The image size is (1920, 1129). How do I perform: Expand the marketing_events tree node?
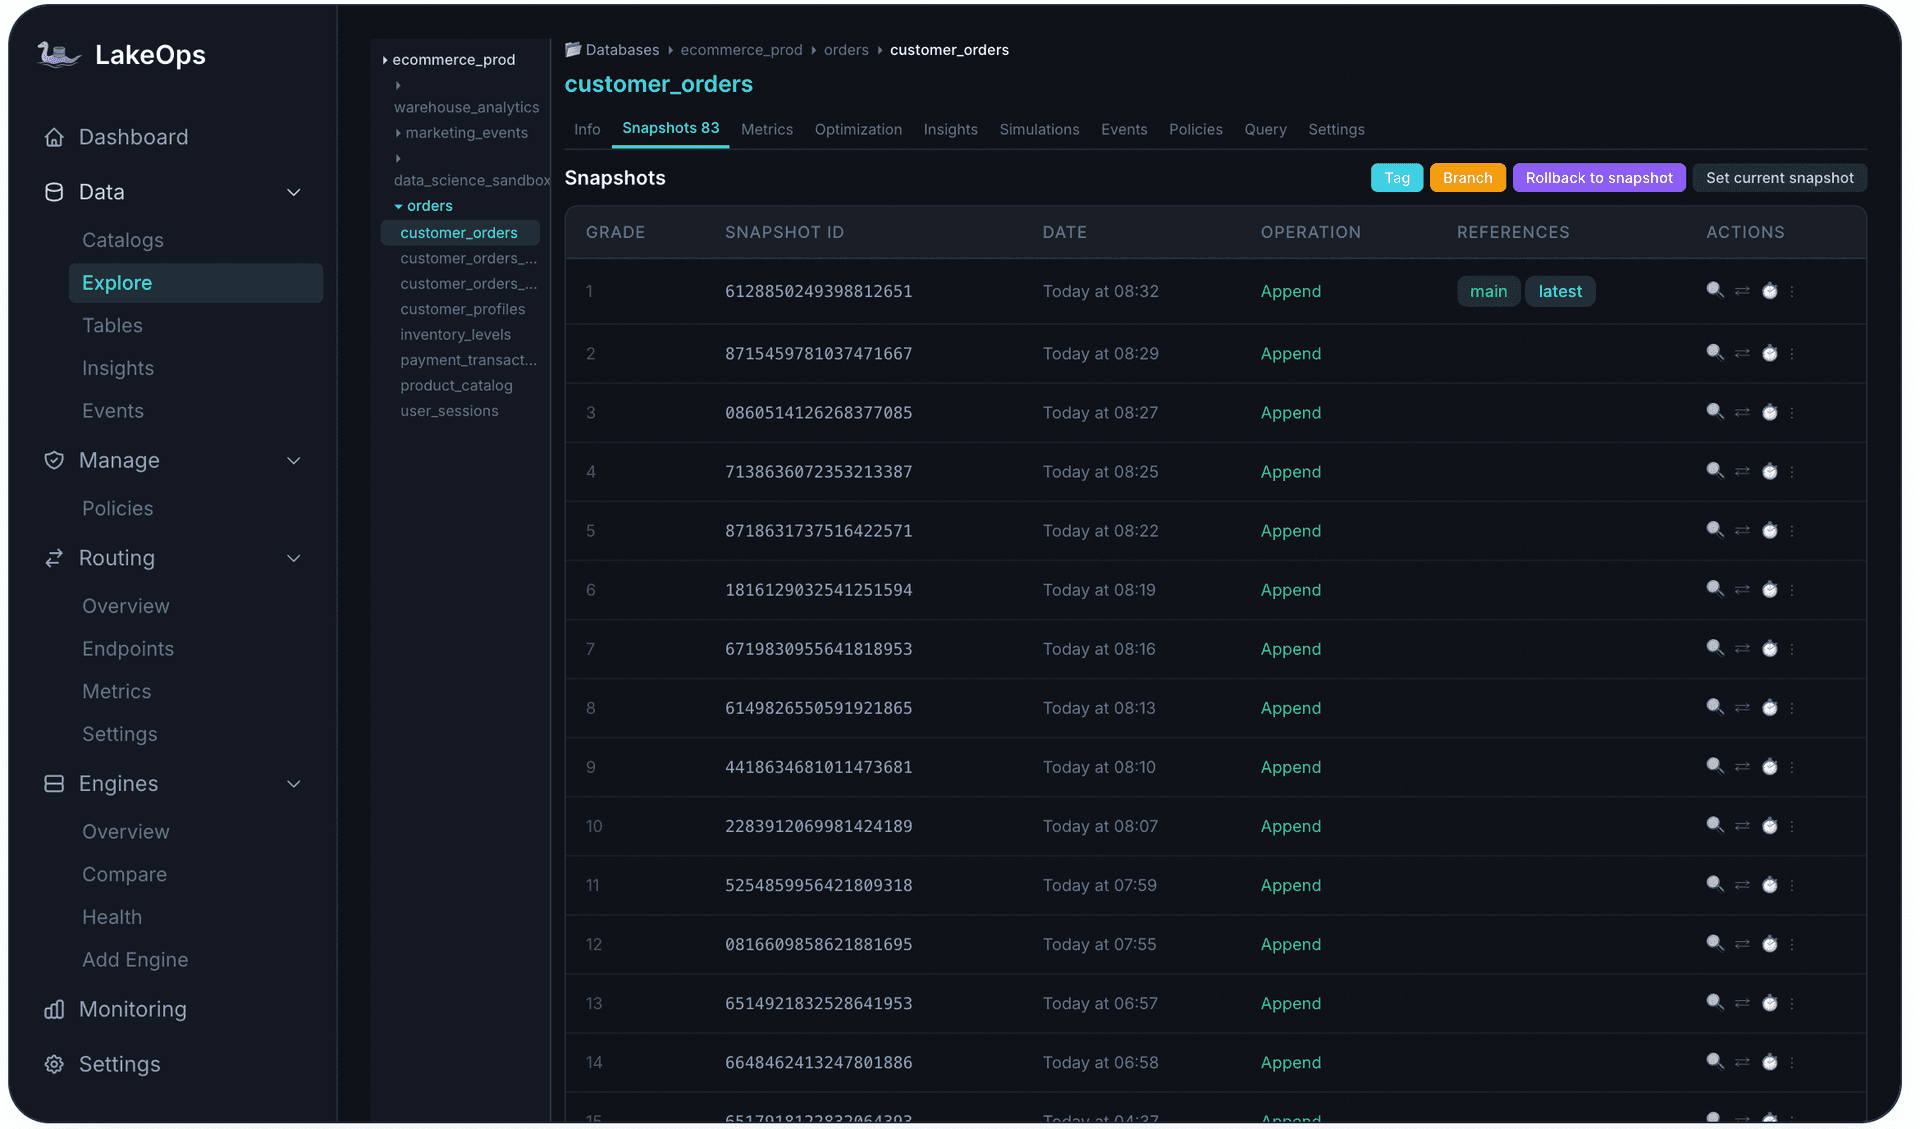click(x=398, y=133)
